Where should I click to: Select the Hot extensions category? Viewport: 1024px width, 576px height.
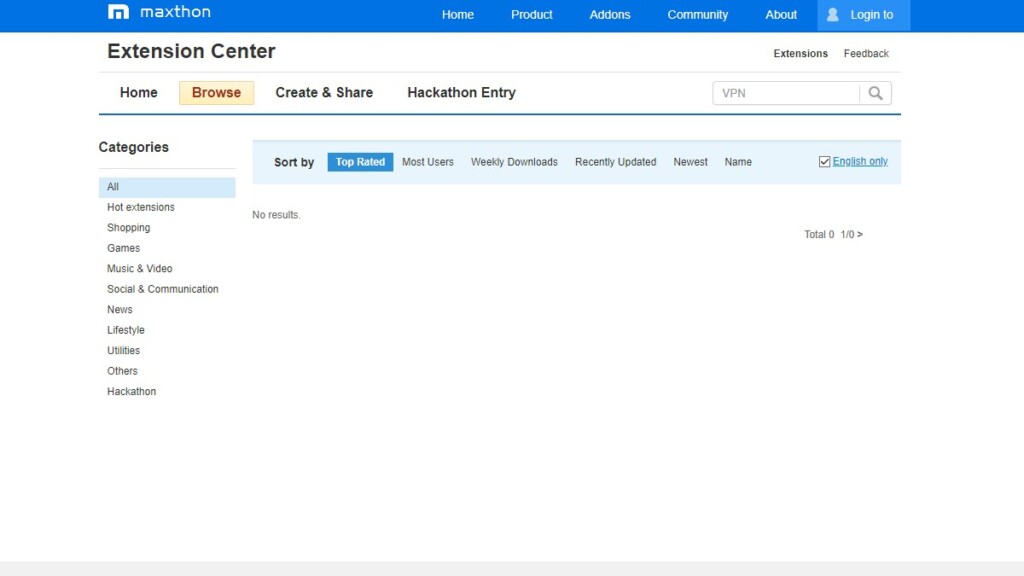(141, 207)
